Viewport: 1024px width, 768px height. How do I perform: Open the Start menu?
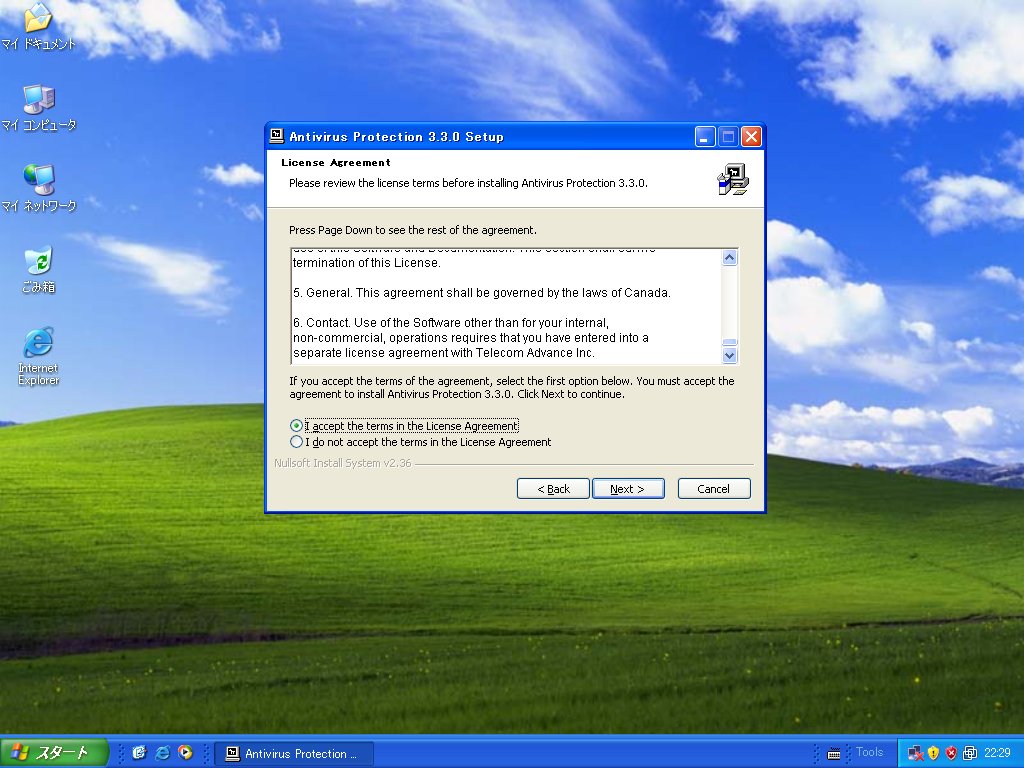tap(54, 753)
